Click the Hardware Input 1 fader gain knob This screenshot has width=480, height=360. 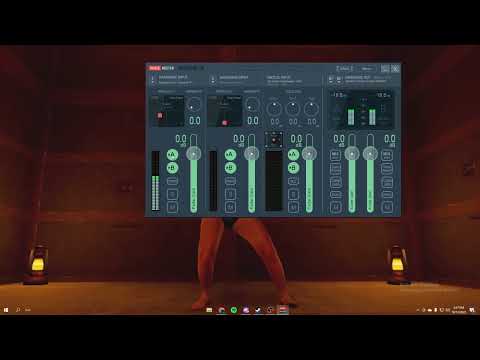[x=193, y=154]
